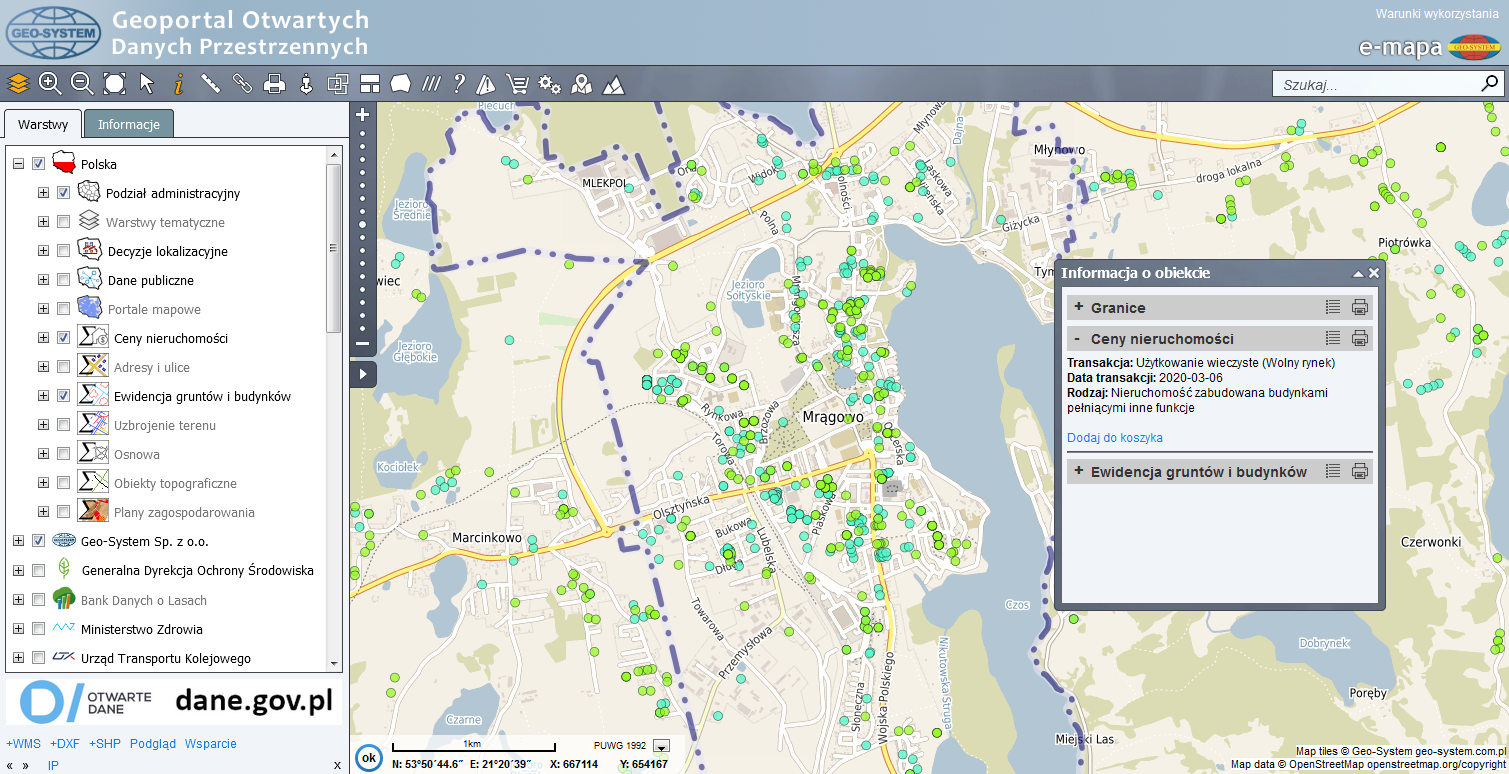Screen dimensions: 1509x774
Task: Open the shopping cart
Action: 517,84
